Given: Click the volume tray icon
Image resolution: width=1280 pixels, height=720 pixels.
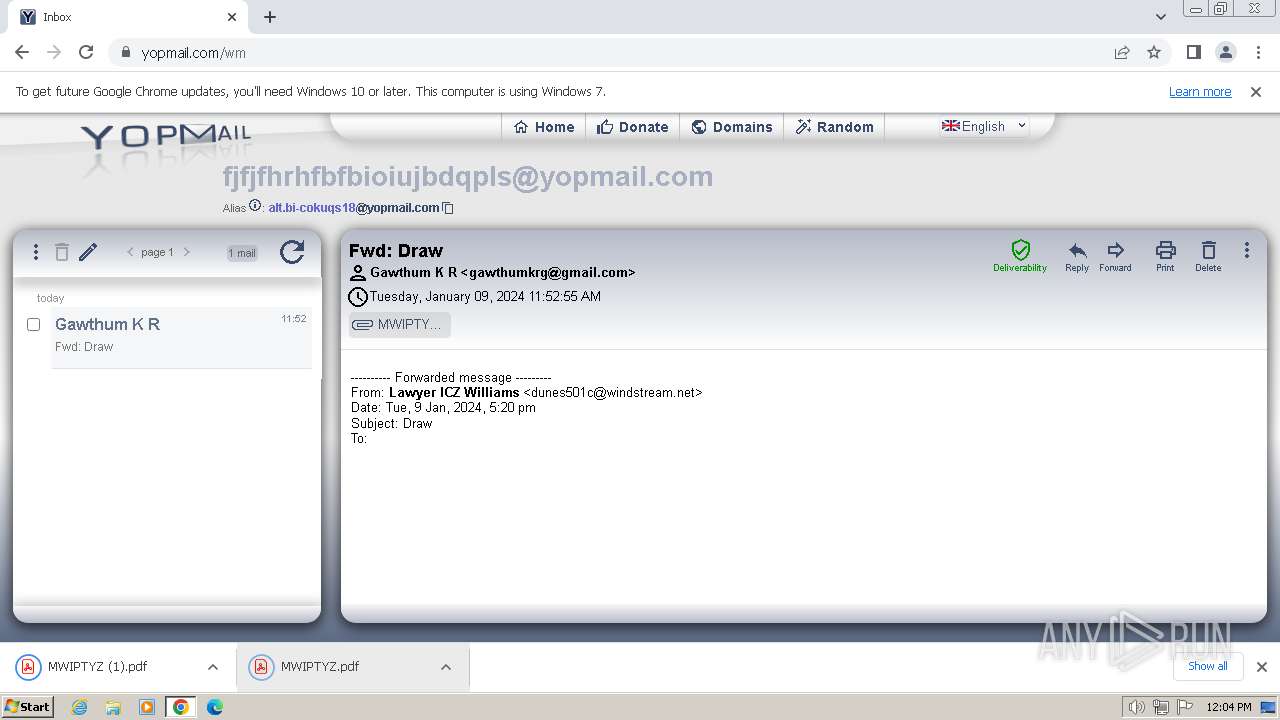Looking at the screenshot, I should 1136,707.
